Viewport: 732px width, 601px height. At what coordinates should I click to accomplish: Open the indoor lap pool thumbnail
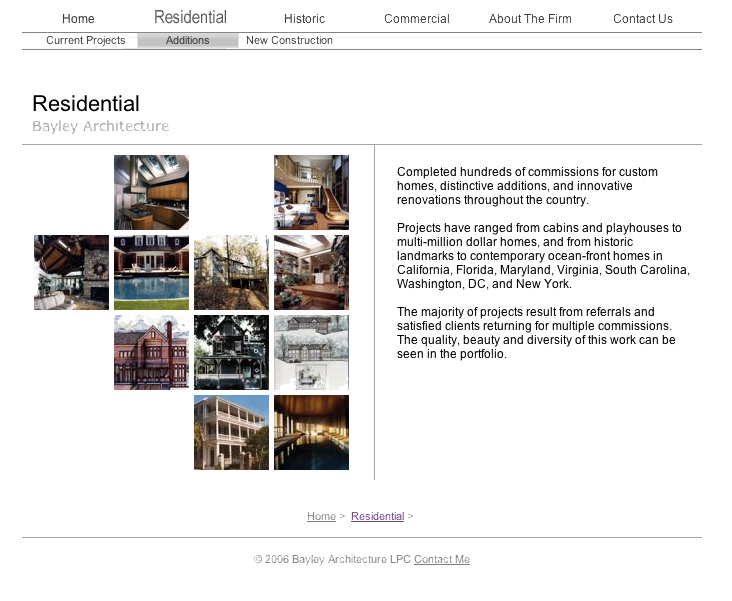[311, 432]
